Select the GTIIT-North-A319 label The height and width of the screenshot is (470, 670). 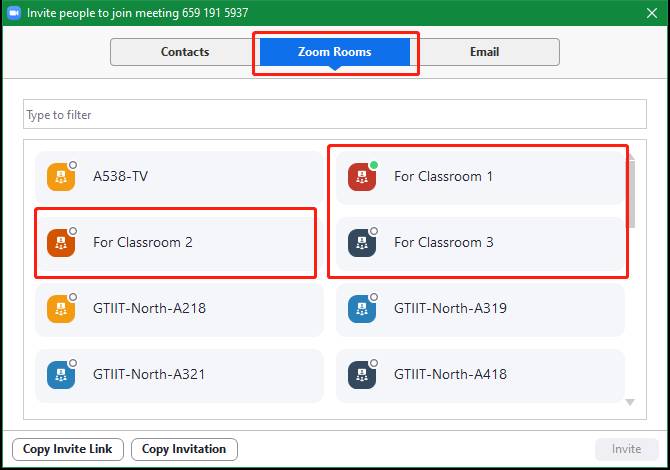click(x=450, y=308)
